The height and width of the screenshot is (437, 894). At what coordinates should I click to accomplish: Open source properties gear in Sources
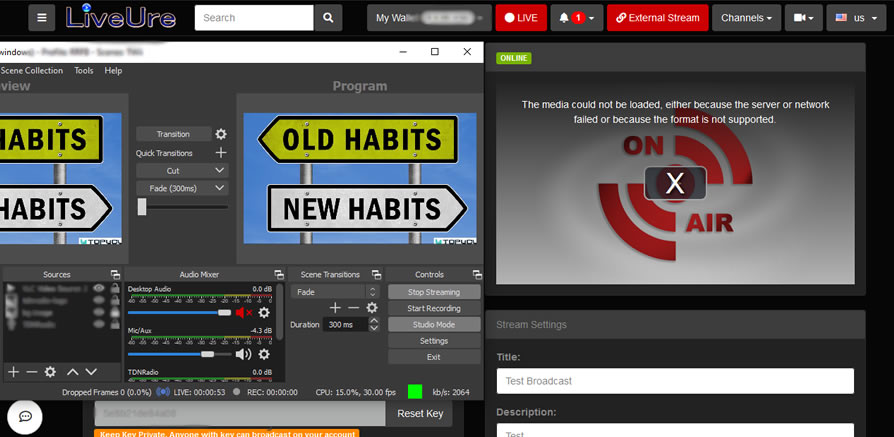(50, 372)
